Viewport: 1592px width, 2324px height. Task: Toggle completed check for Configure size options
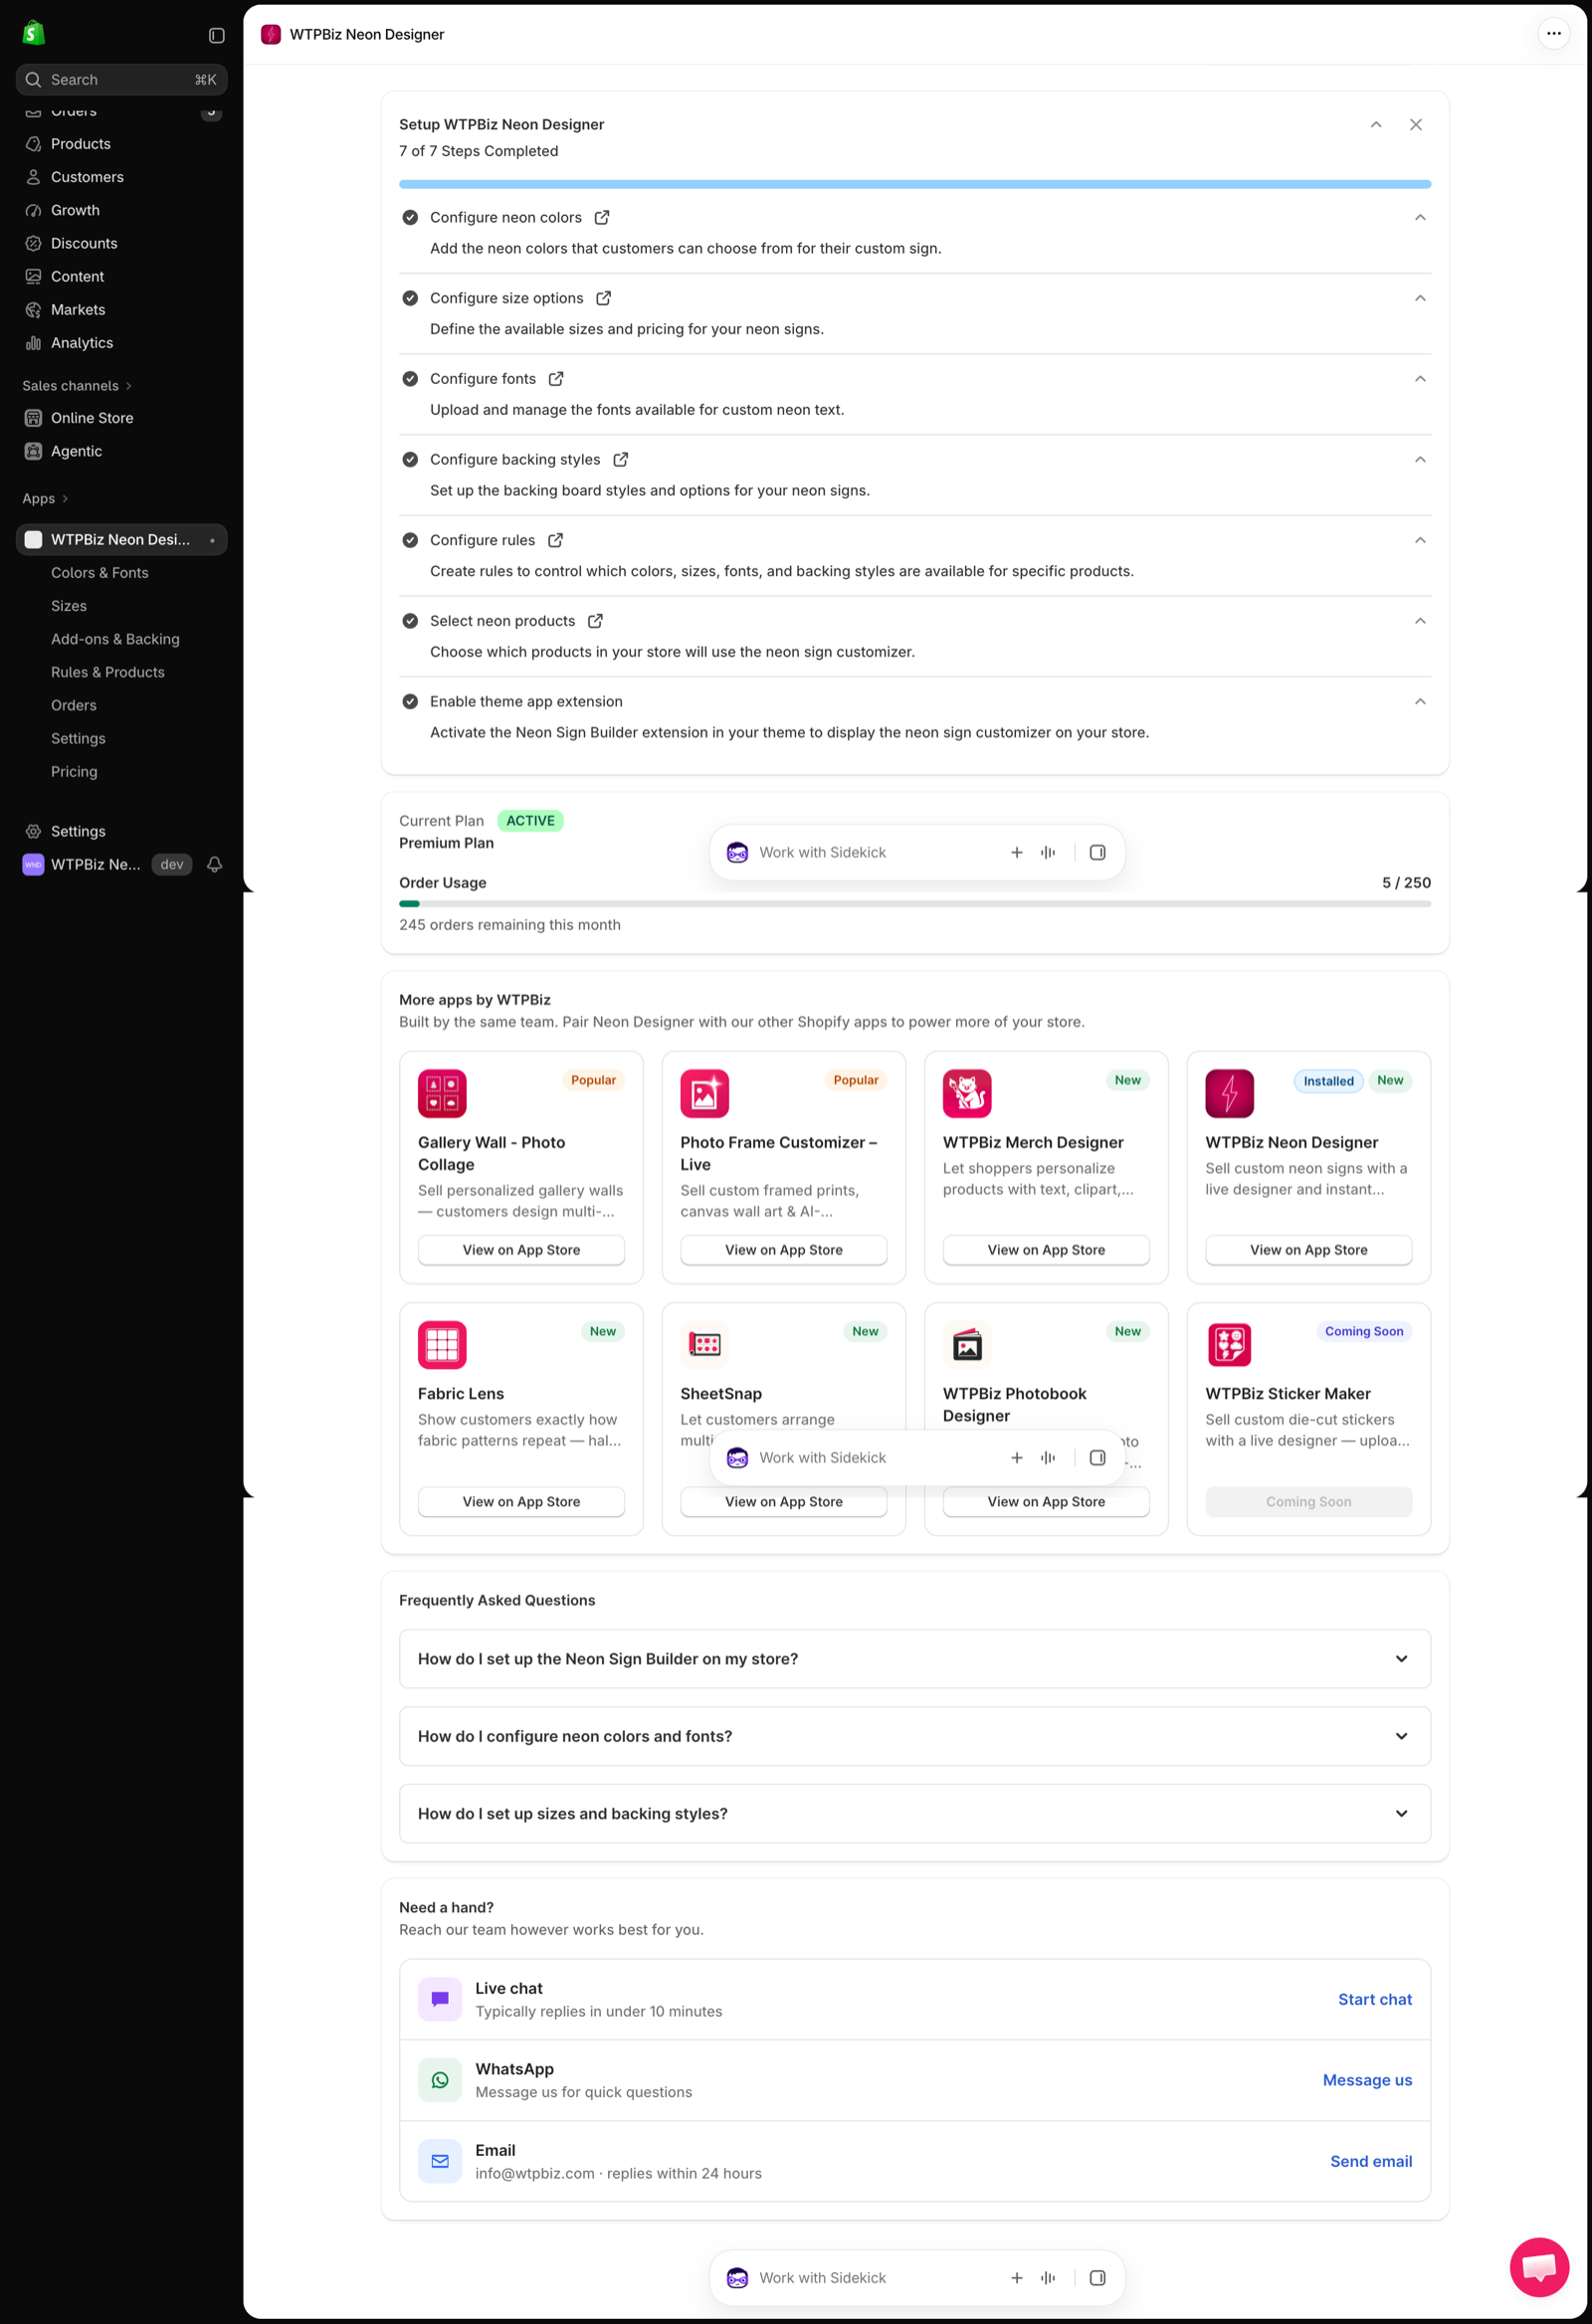[410, 298]
